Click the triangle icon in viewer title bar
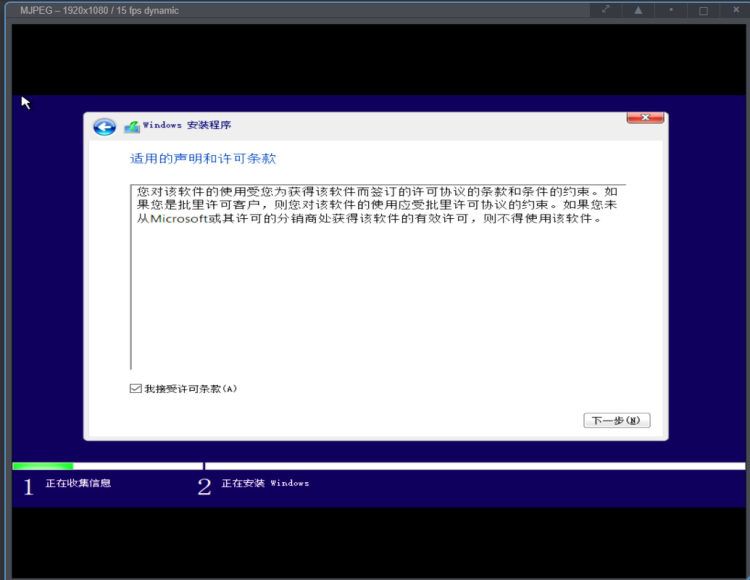 (638, 10)
